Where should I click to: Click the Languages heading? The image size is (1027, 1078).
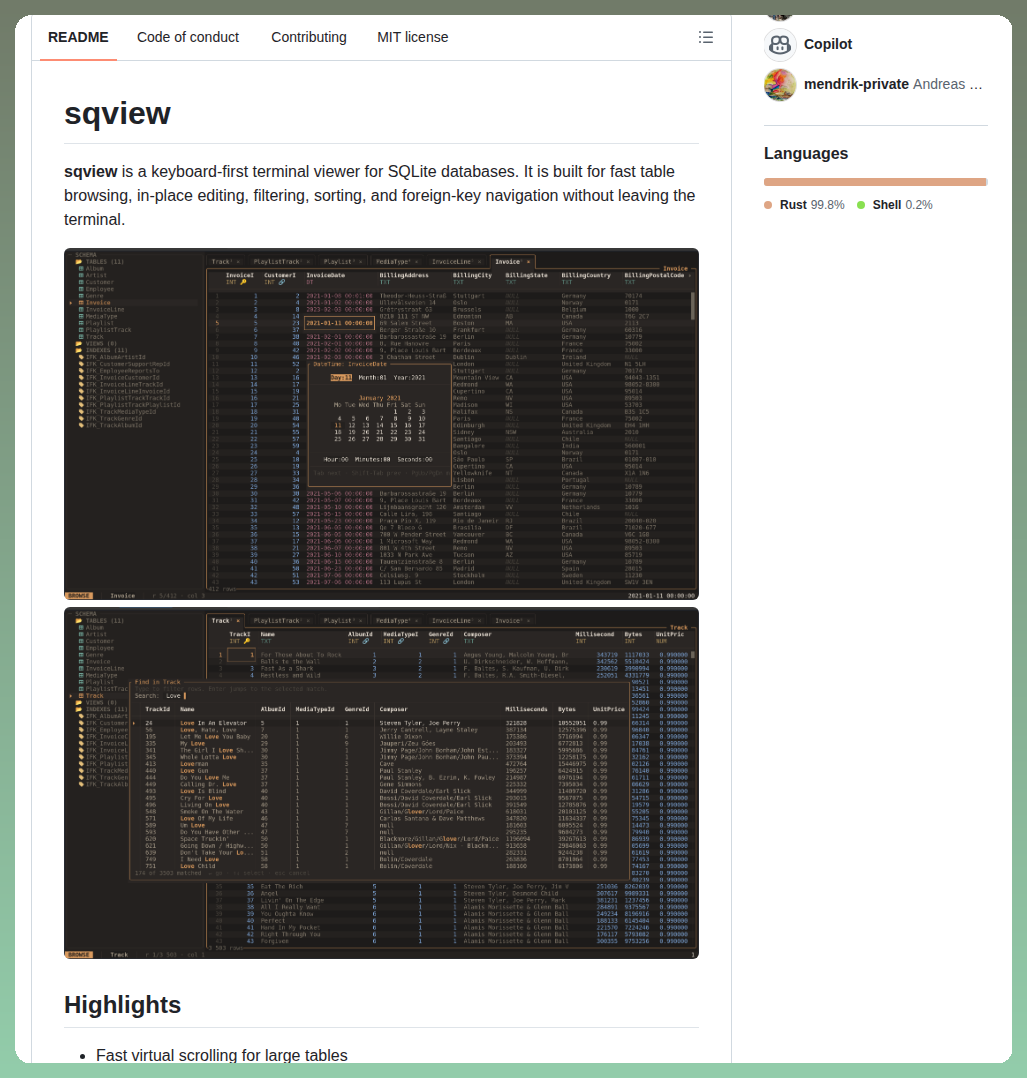tap(806, 153)
